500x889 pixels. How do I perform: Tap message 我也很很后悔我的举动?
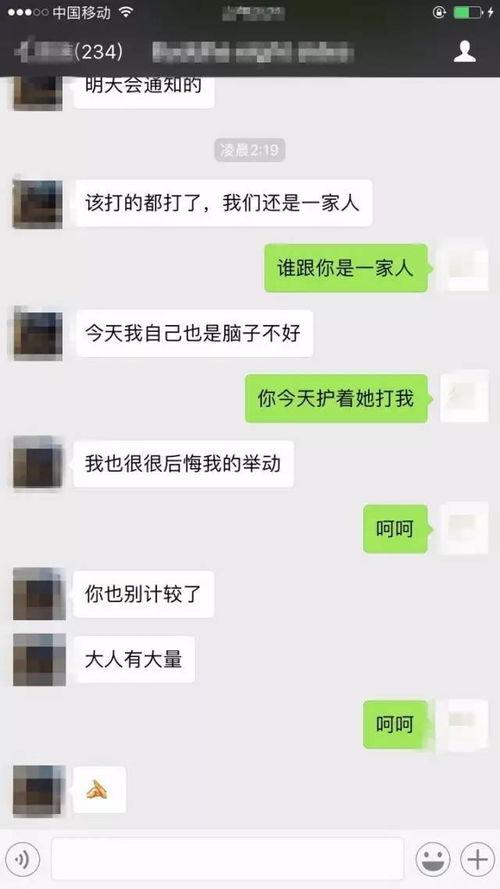click(183, 464)
